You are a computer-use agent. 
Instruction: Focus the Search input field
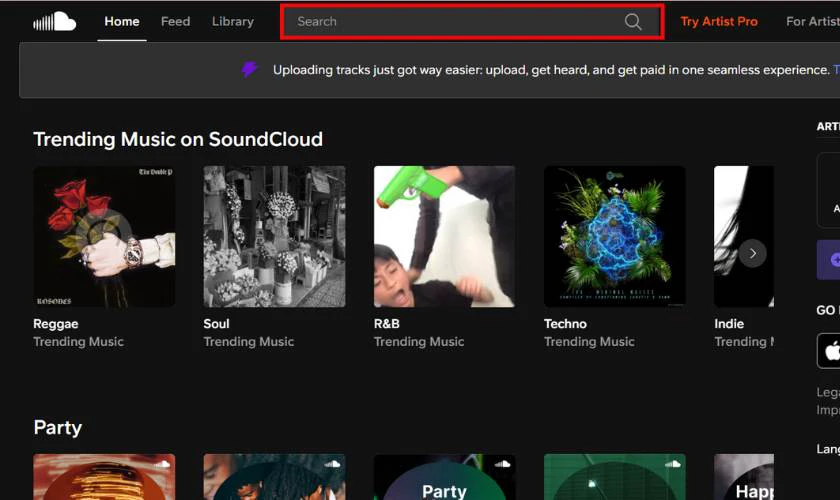(x=472, y=21)
